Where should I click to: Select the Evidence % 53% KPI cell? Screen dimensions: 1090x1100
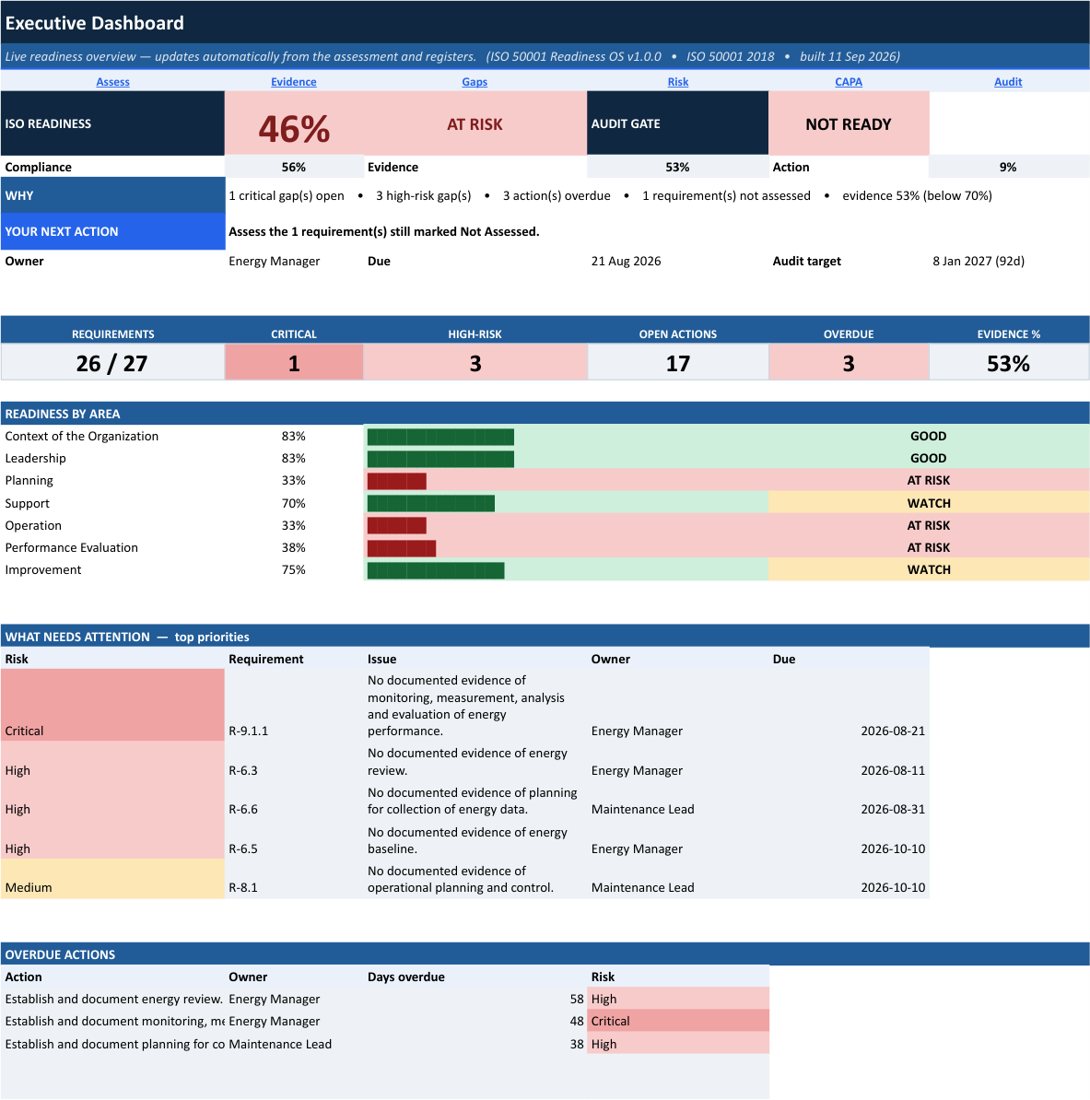tap(1008, 363)
